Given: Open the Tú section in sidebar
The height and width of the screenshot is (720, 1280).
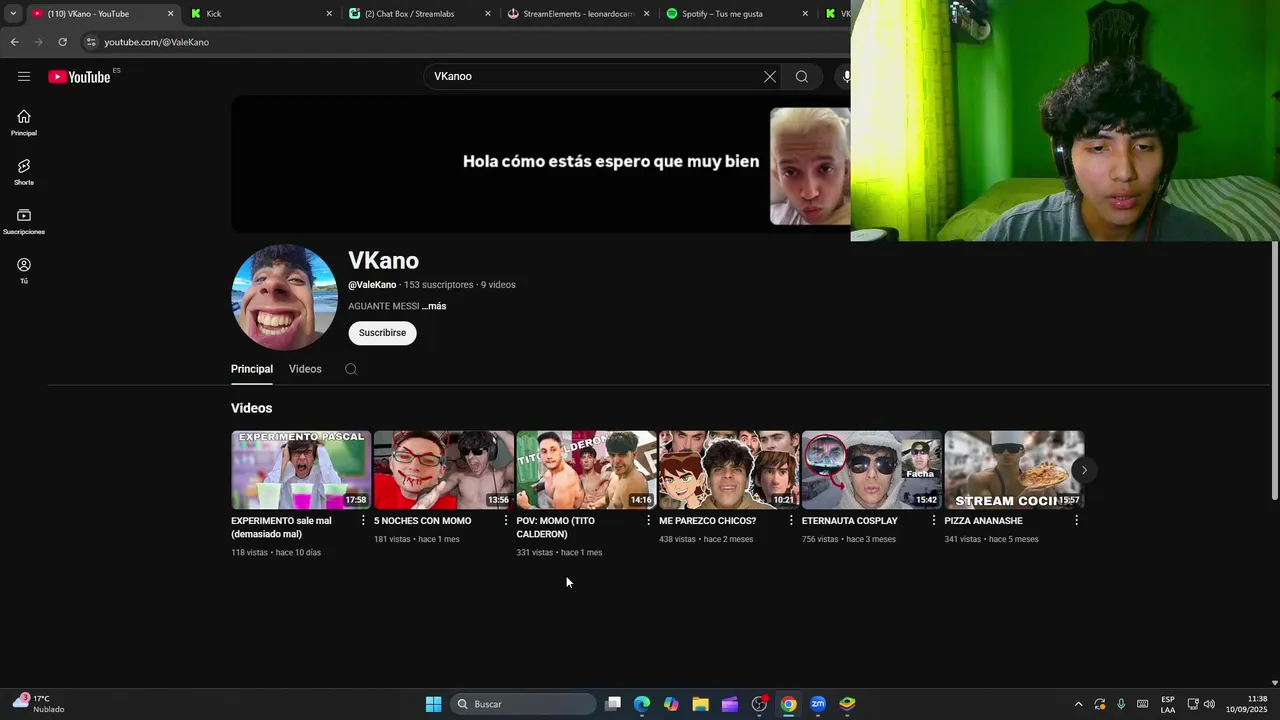Looking at the screenshot, I should 24,271.
